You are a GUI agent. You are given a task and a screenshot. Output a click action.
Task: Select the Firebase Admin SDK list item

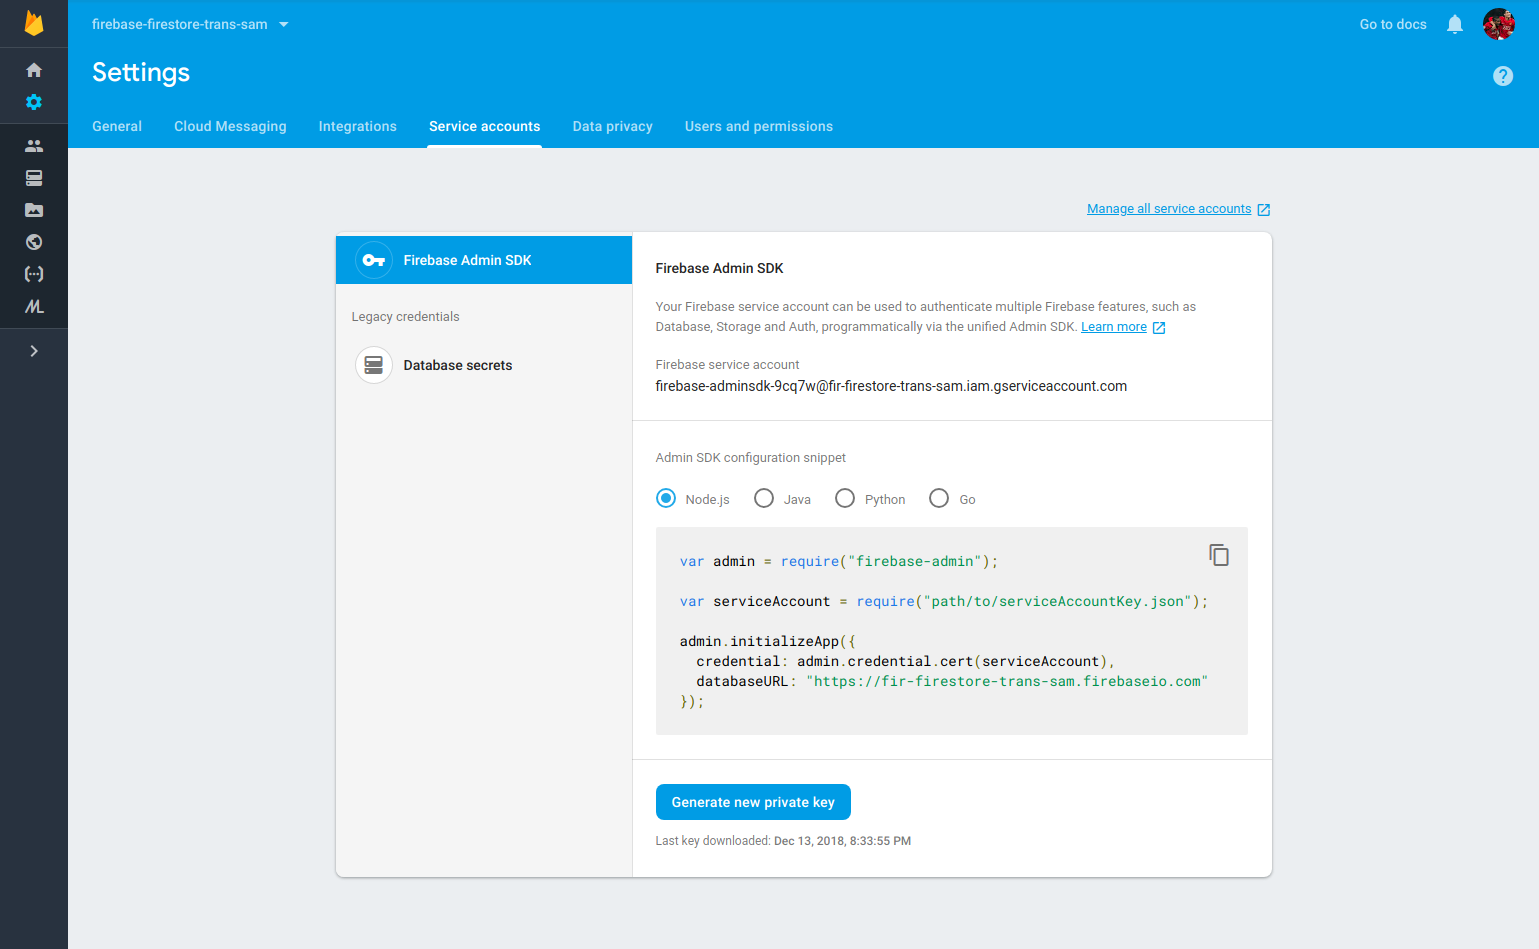pos(484,260)
